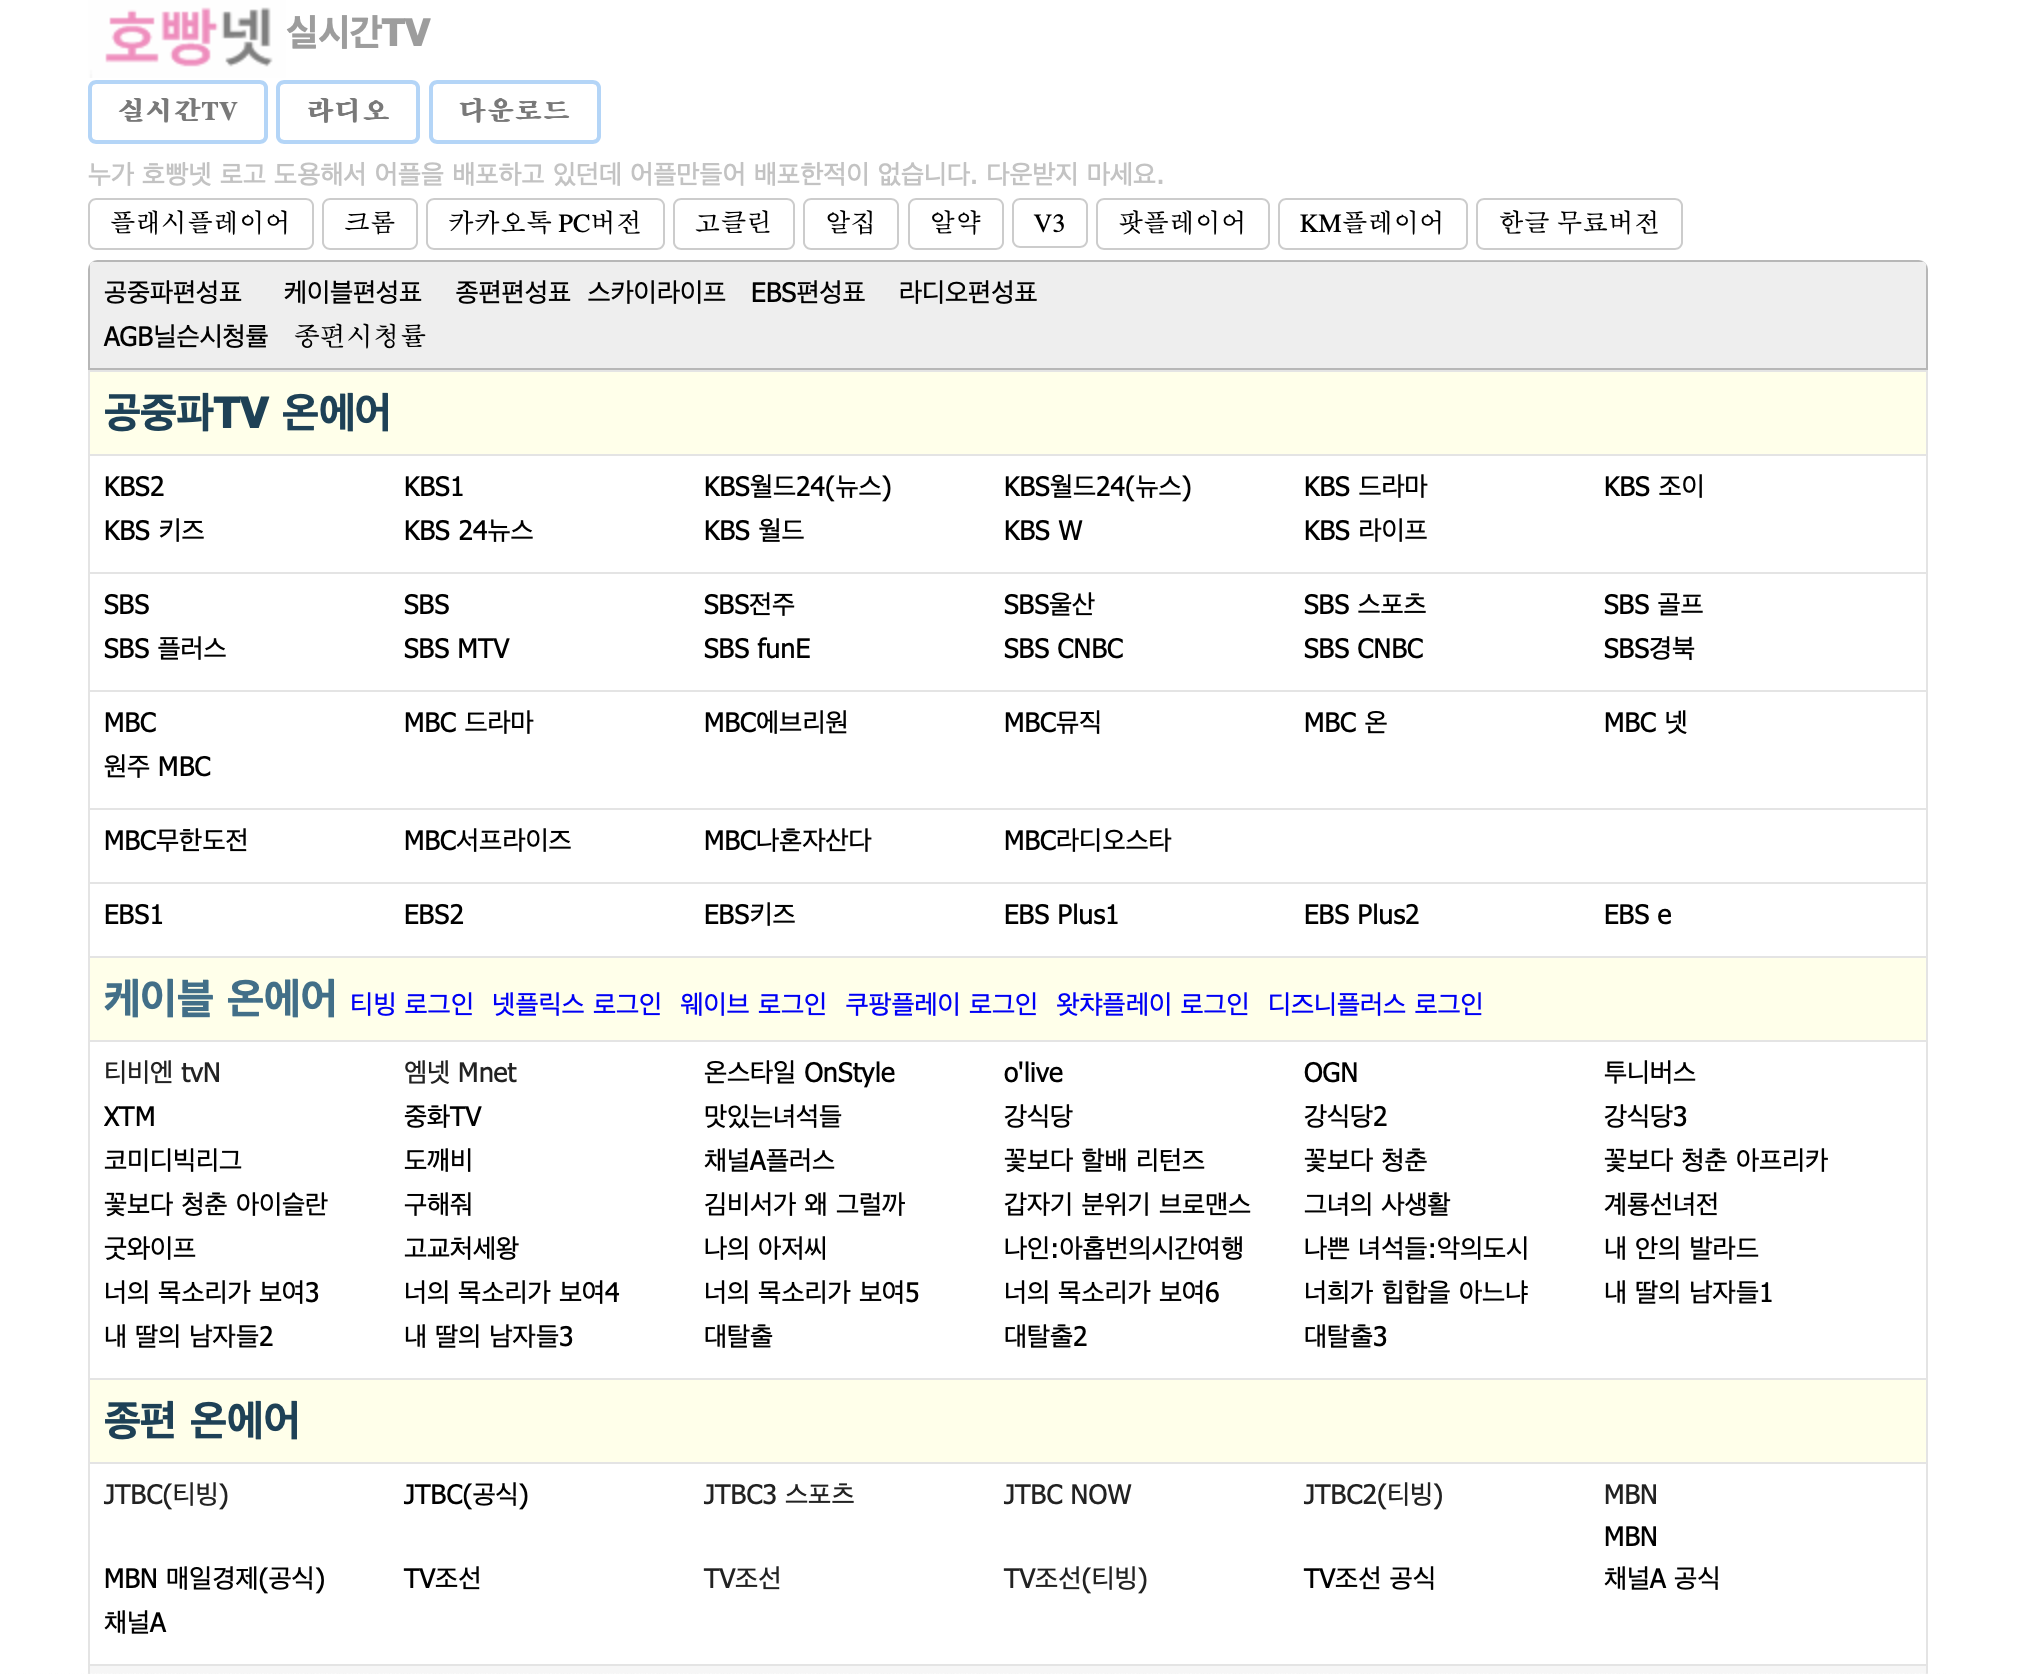Open the 티비엔 tvN channel
The image size is (2026, 1674).
(x=162, y=1073)
